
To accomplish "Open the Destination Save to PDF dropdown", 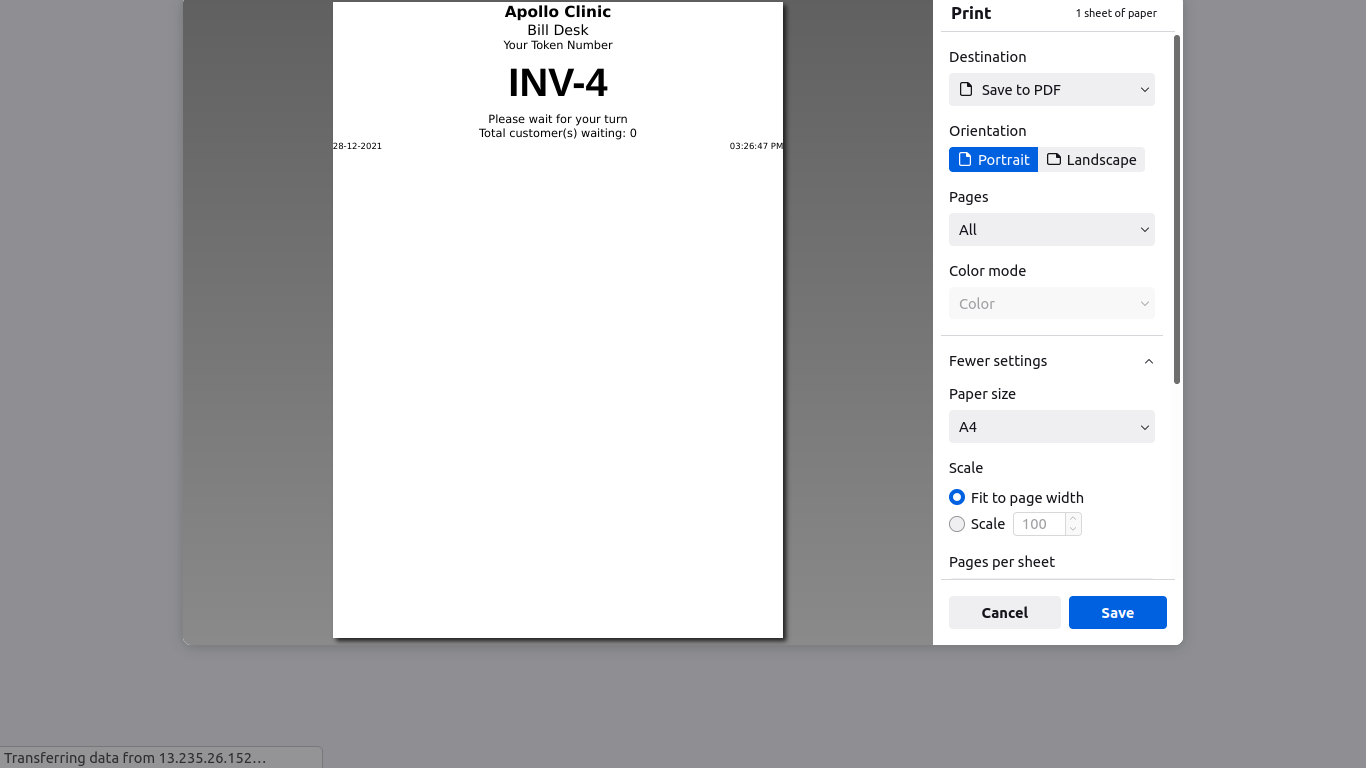I will click(1051, 90).
